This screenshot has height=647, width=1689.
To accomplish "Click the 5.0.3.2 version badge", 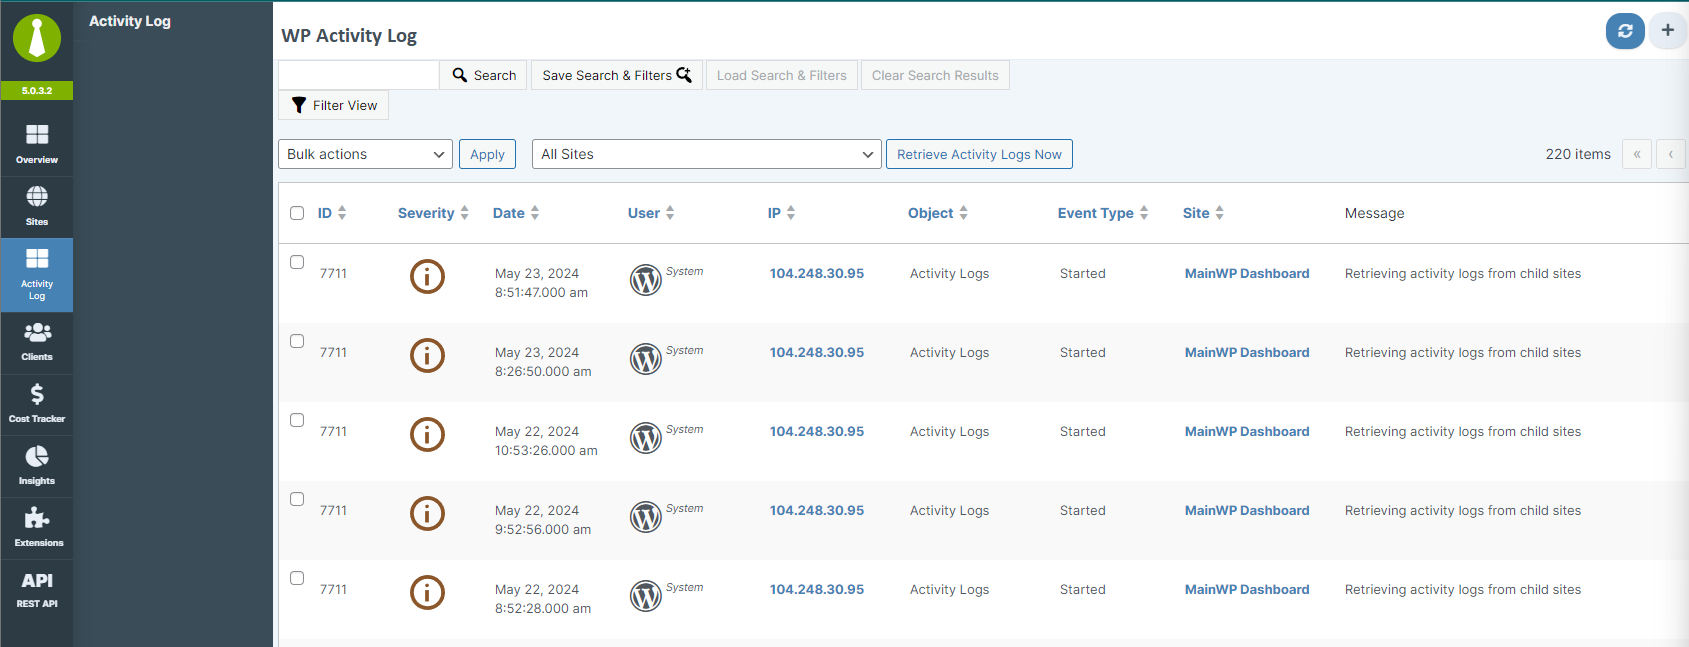I will (37, 91).
